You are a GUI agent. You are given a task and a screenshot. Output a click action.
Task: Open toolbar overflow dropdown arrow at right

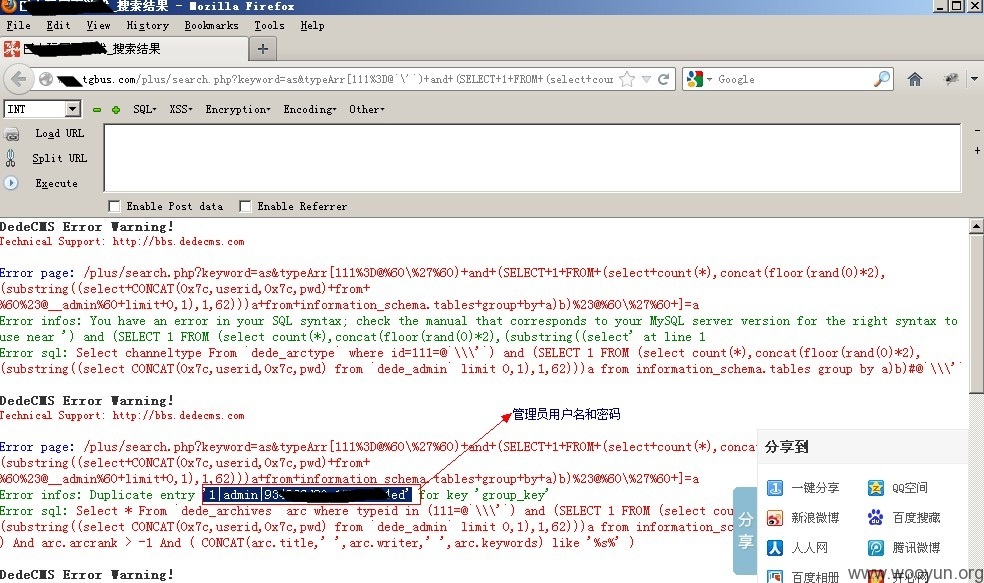point(975,79)
